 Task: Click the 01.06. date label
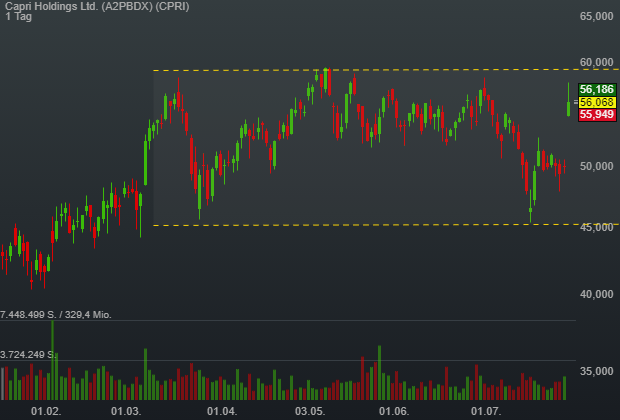394,411
